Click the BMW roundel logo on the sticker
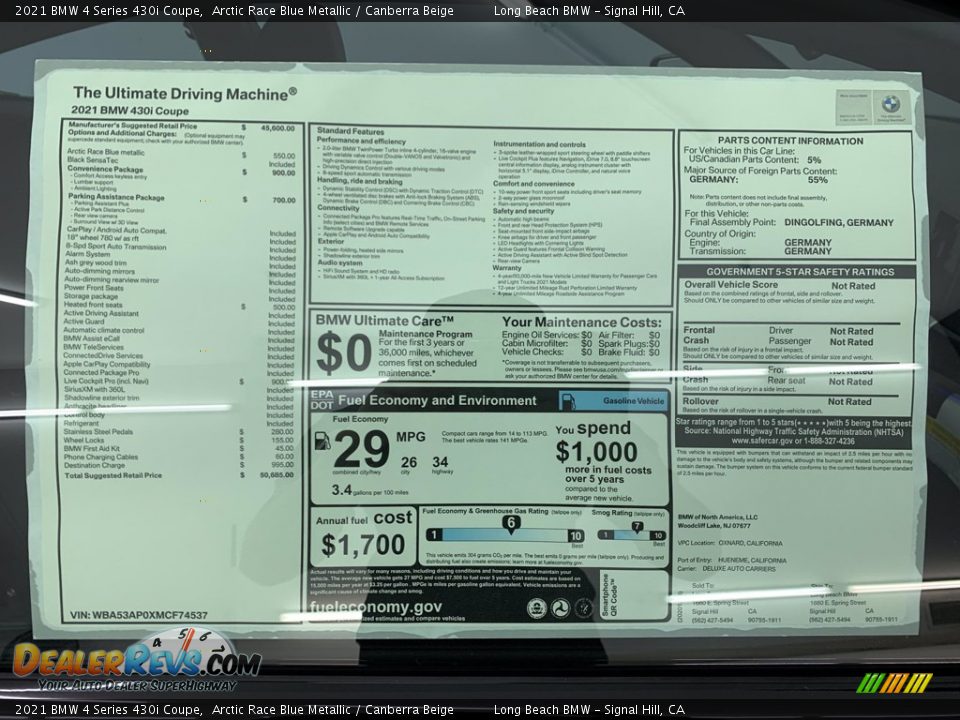The image size is (960, 720). click(890, 103)
